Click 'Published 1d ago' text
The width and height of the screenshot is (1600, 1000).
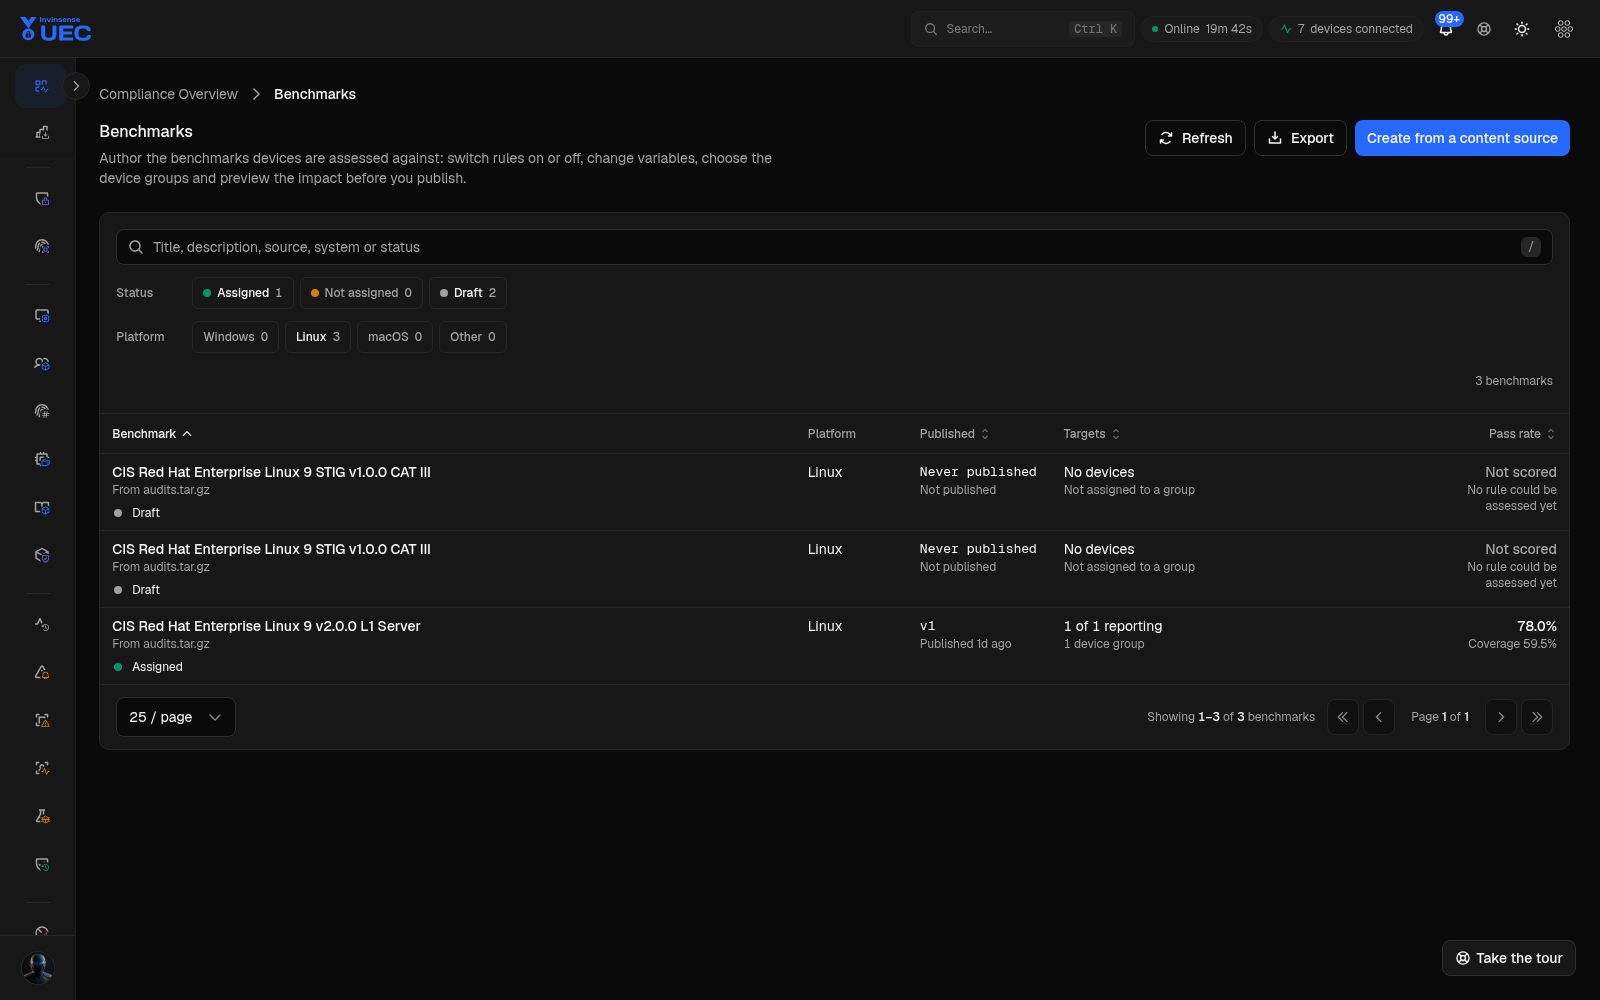point(965,644)
